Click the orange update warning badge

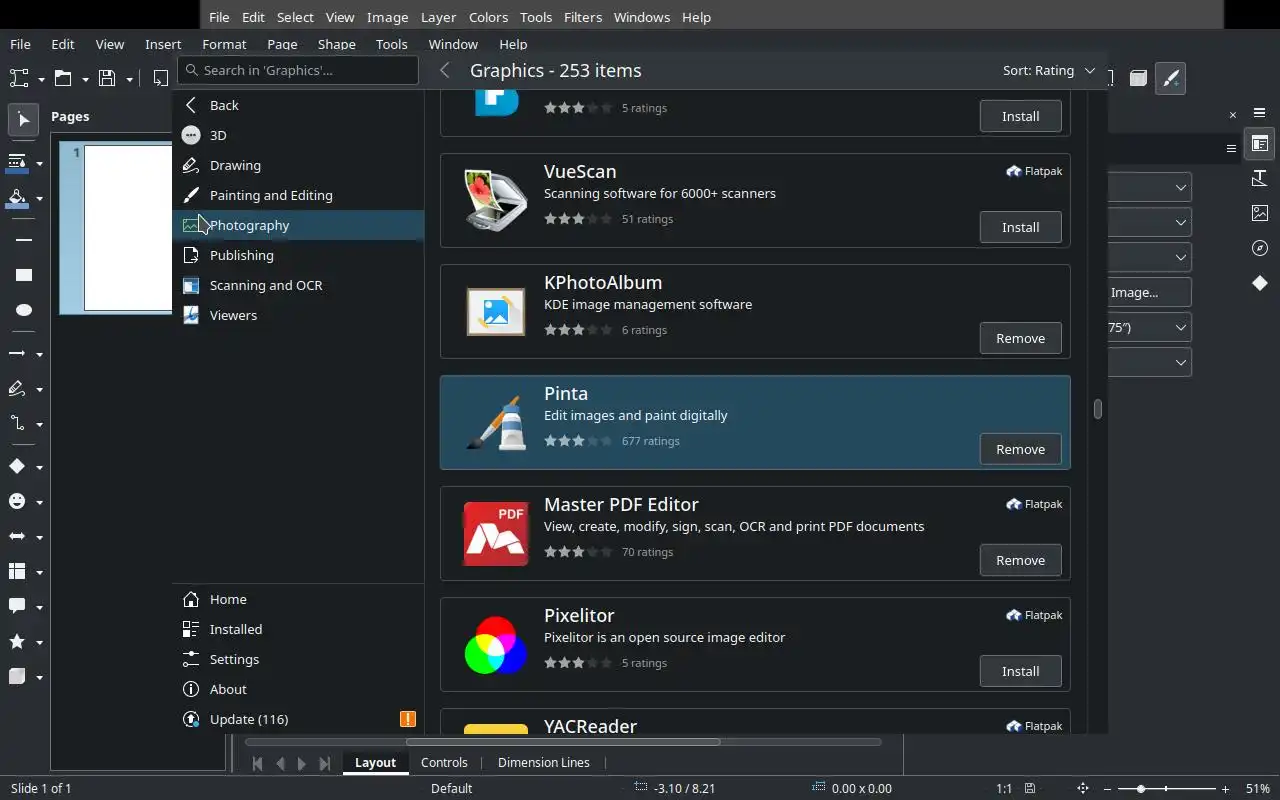[x=408, y=719]
